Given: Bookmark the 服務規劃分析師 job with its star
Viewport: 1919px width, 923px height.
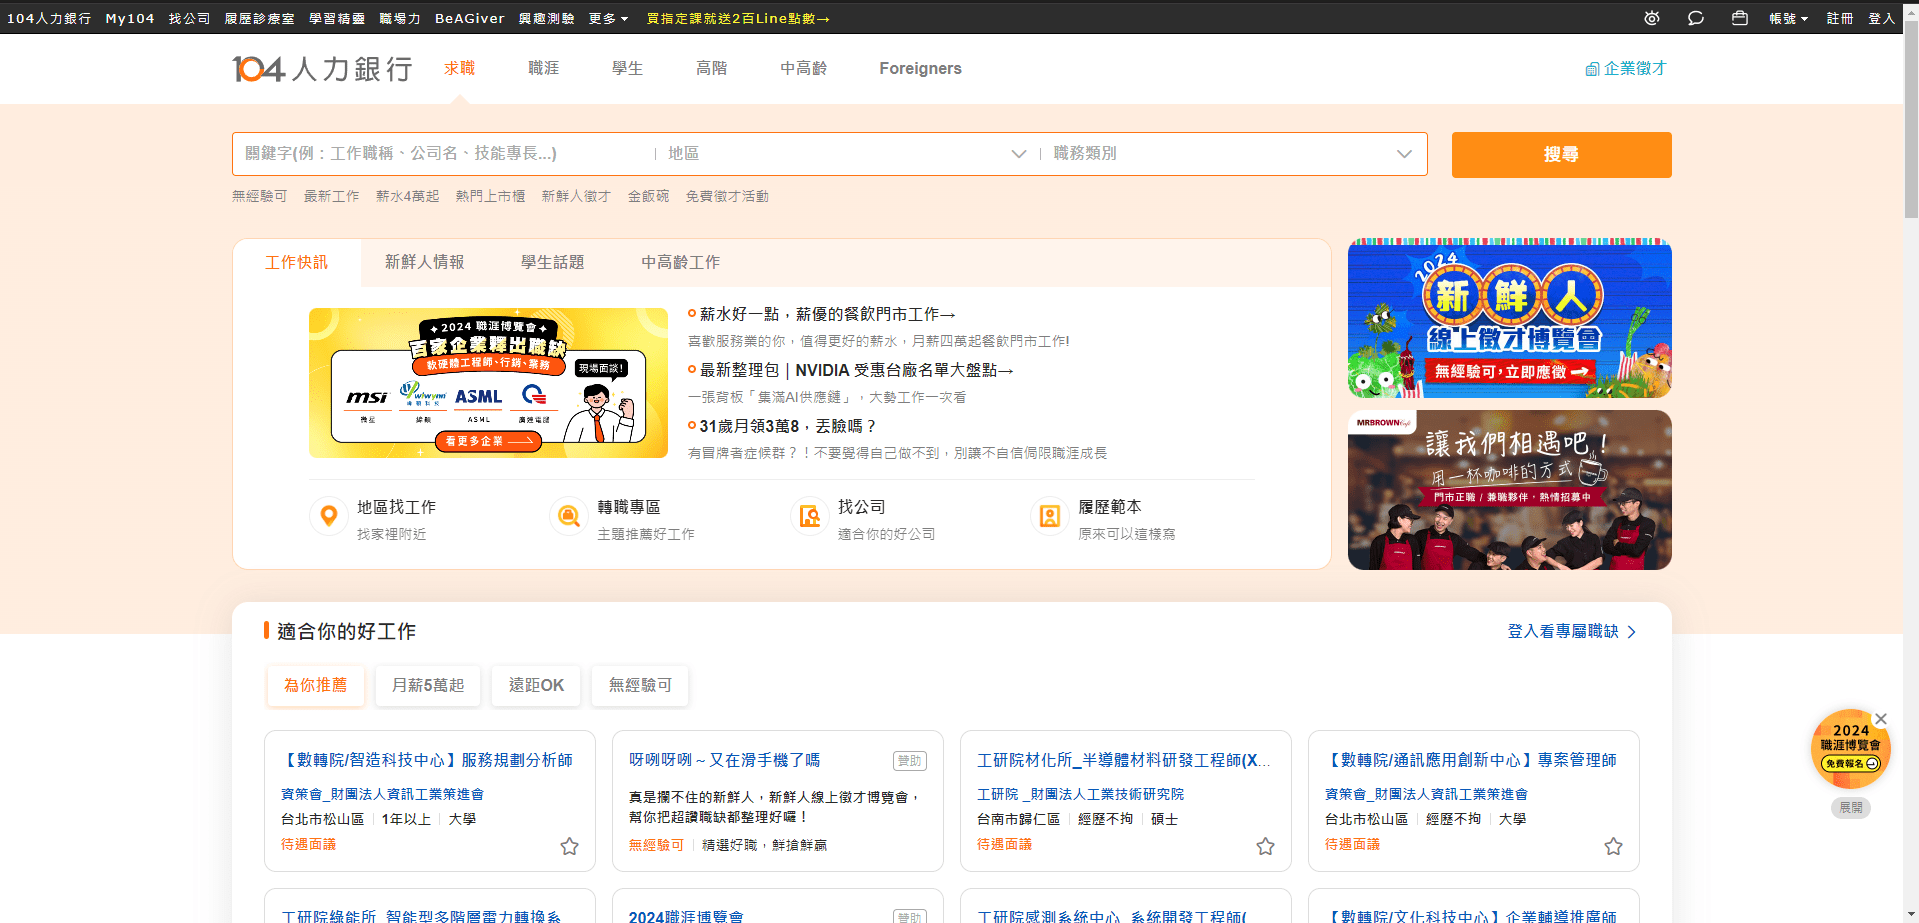Looking at the screenshot, I should (569, 846).
